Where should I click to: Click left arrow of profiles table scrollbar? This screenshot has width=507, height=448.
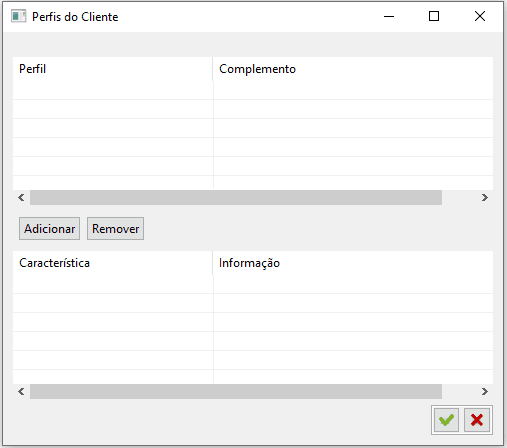point(21,198)
